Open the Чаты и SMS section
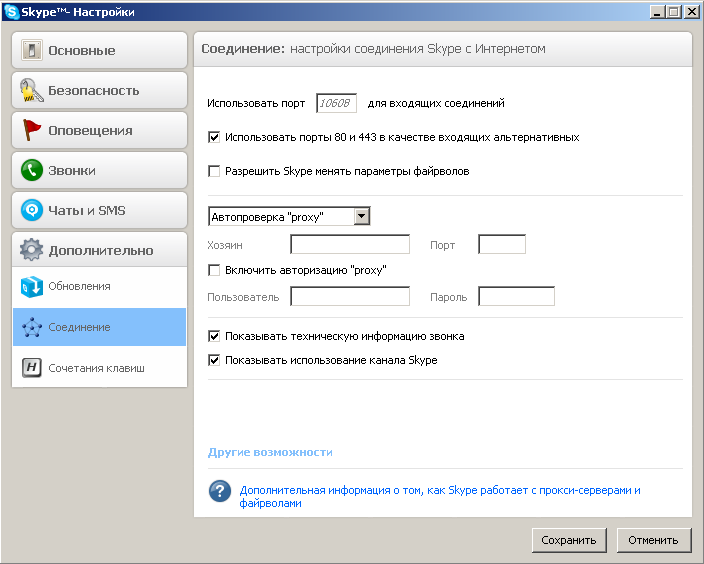 (x=99, y=210)
